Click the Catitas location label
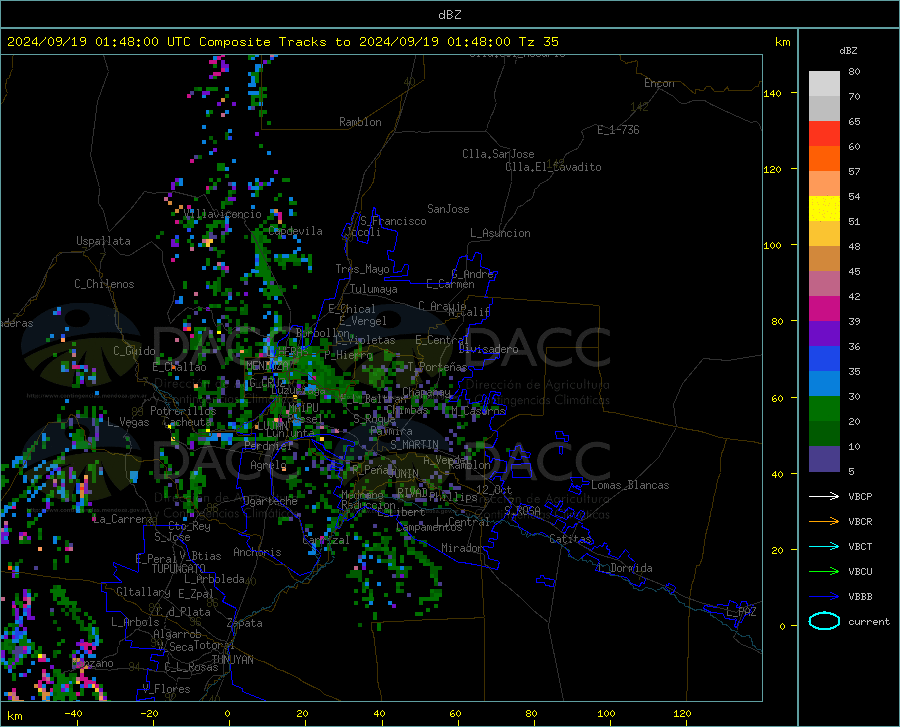The width and height of the screenshot is (900, 727). 571,539
